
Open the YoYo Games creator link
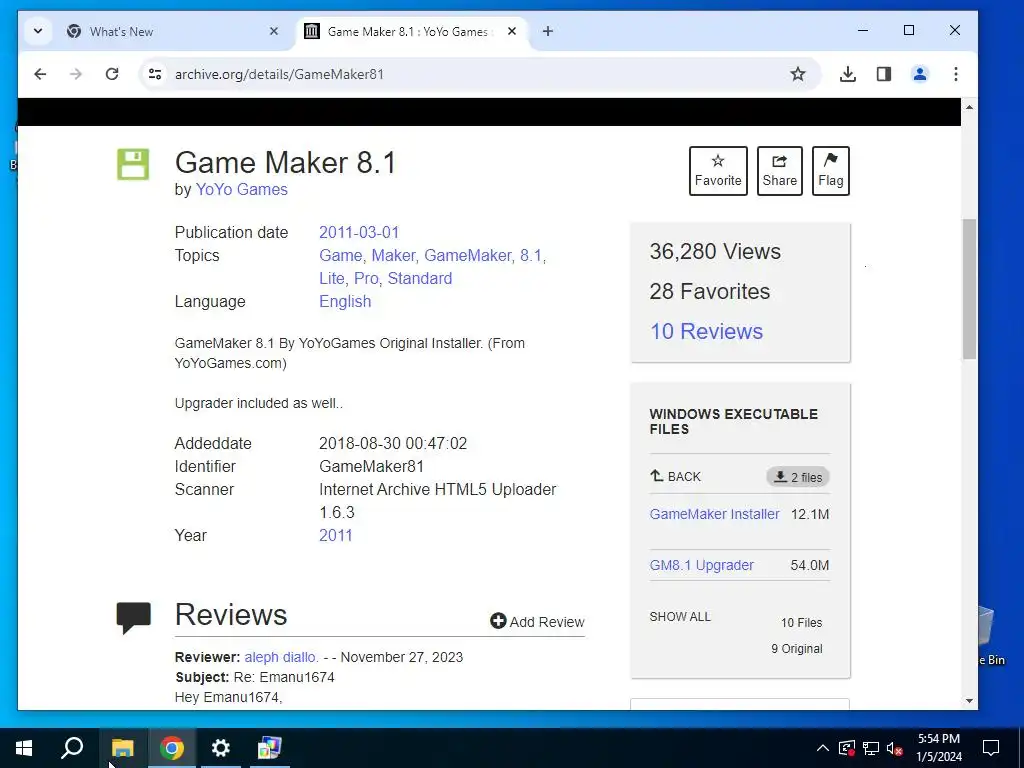point(242,189)
